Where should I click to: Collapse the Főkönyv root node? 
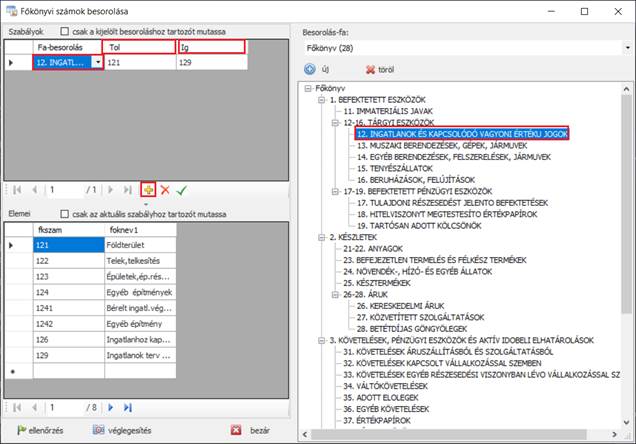pos(308,88)
